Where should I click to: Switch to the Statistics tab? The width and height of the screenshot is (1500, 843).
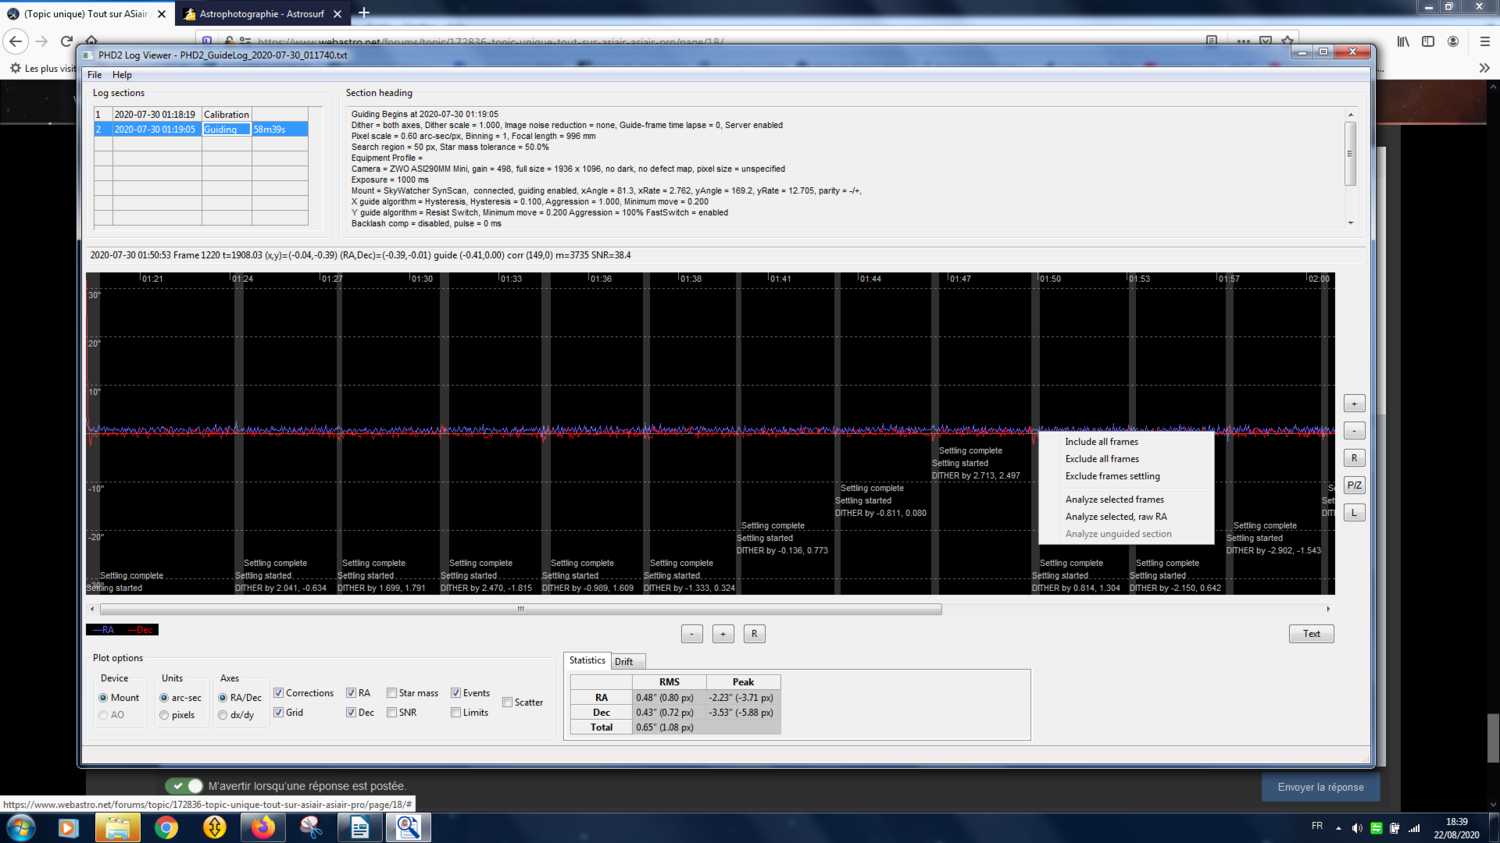[x=587, y=661]
